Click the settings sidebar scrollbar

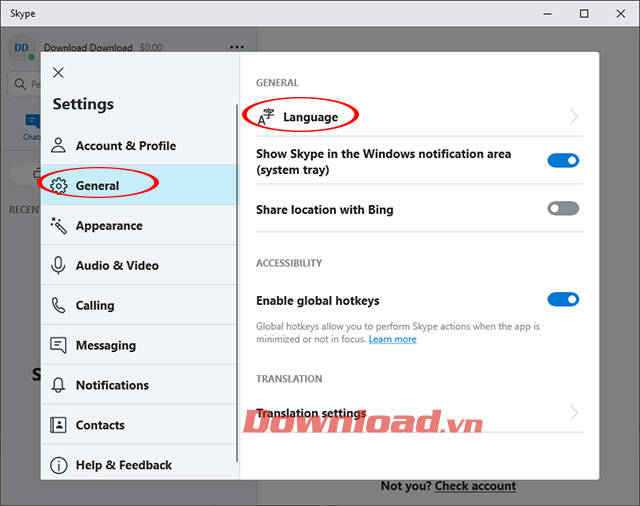237,283
